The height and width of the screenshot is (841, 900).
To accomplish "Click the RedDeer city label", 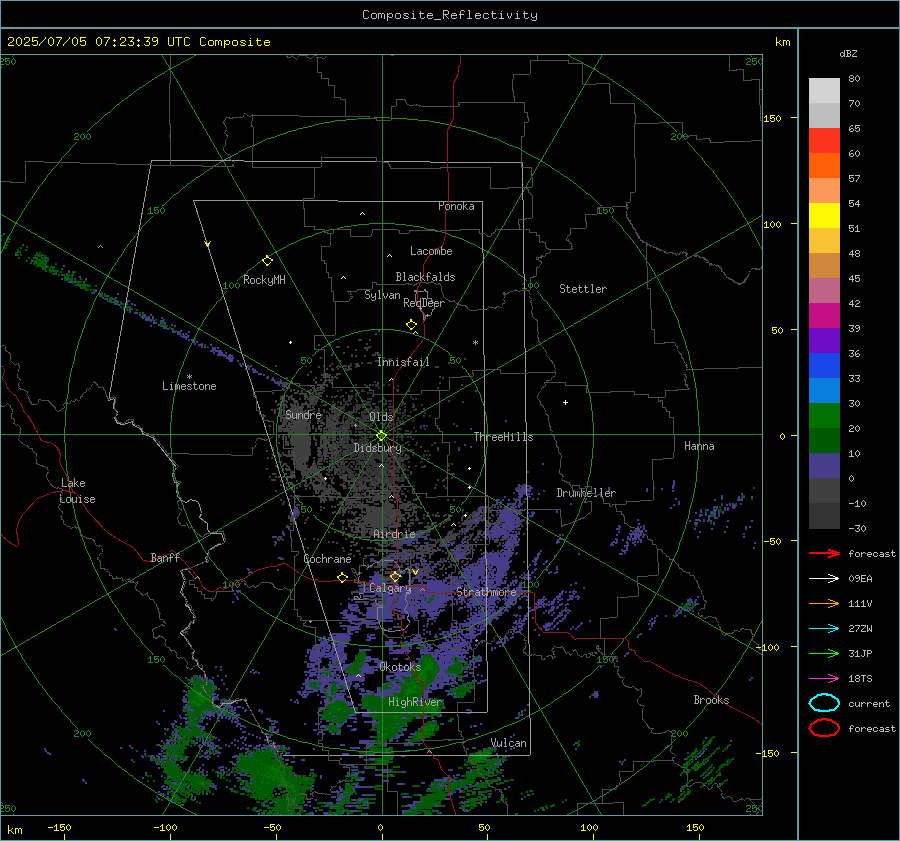I will pos(424,303).
